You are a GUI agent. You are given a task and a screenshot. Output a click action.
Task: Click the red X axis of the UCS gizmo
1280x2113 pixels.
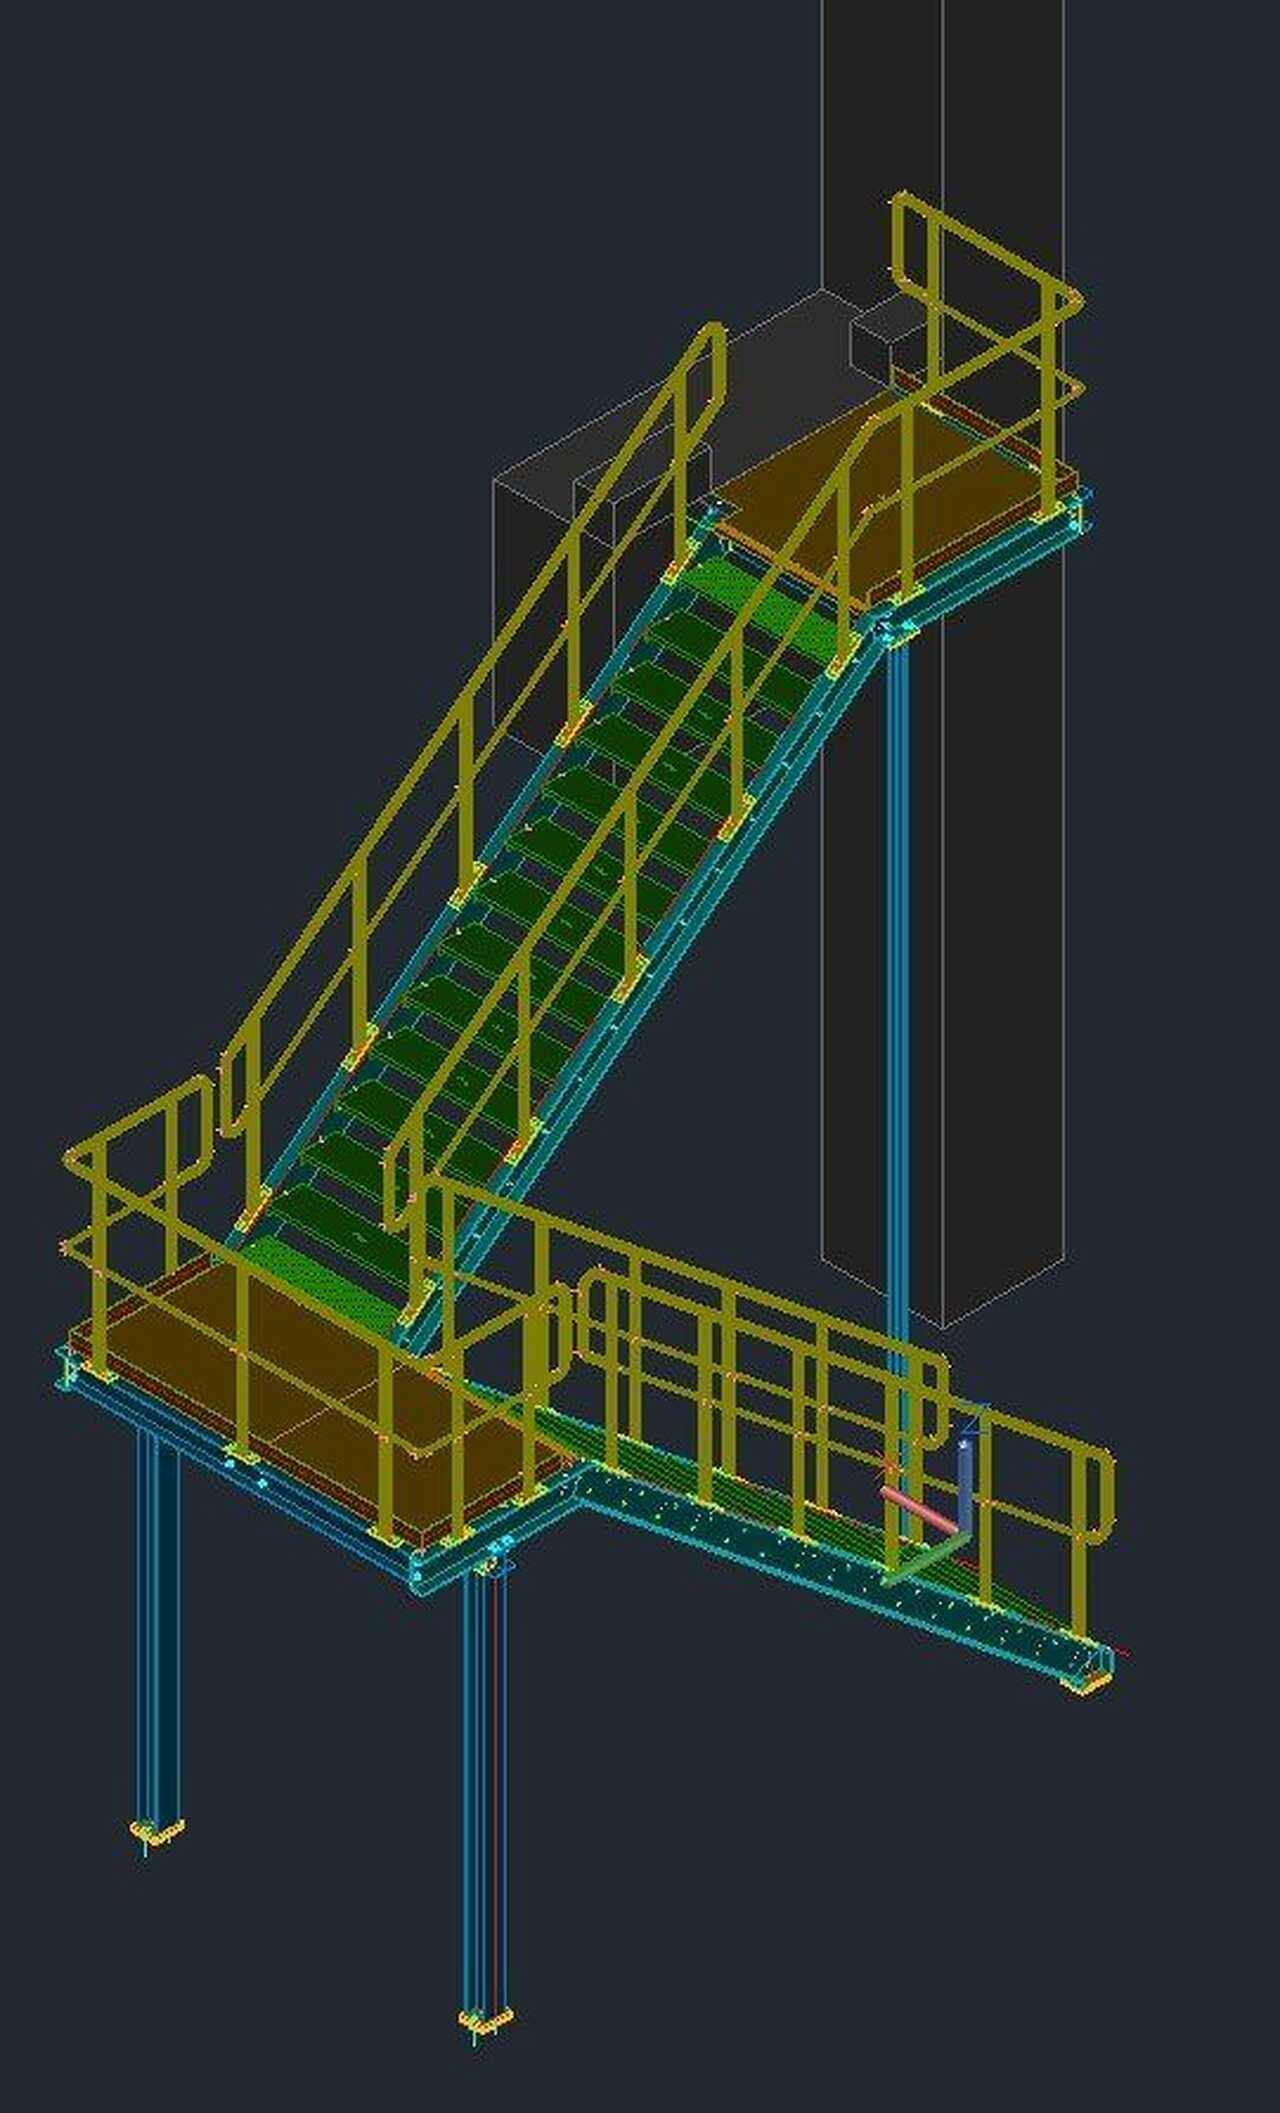[918, 1511]
